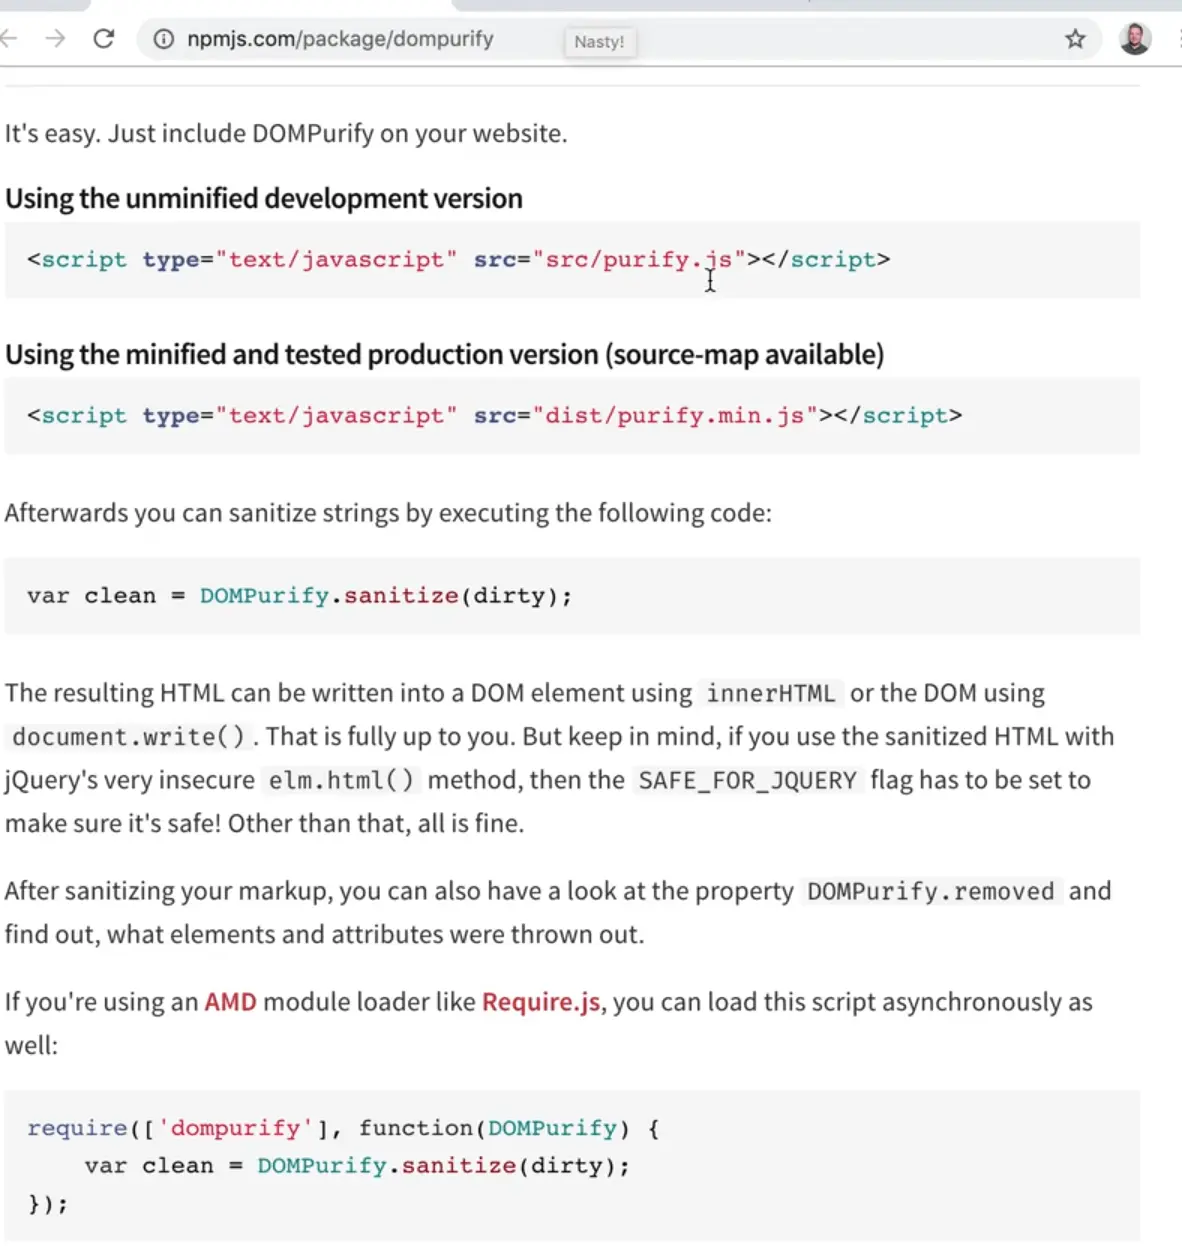This screenshot has height=1246, width=1182.
Task: Click the npmjs.com/package/dompurify address field
Action: [340, 39]
